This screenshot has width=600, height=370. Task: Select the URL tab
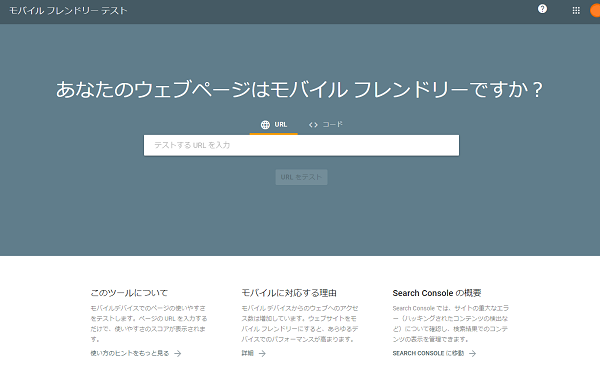point(274,125)
